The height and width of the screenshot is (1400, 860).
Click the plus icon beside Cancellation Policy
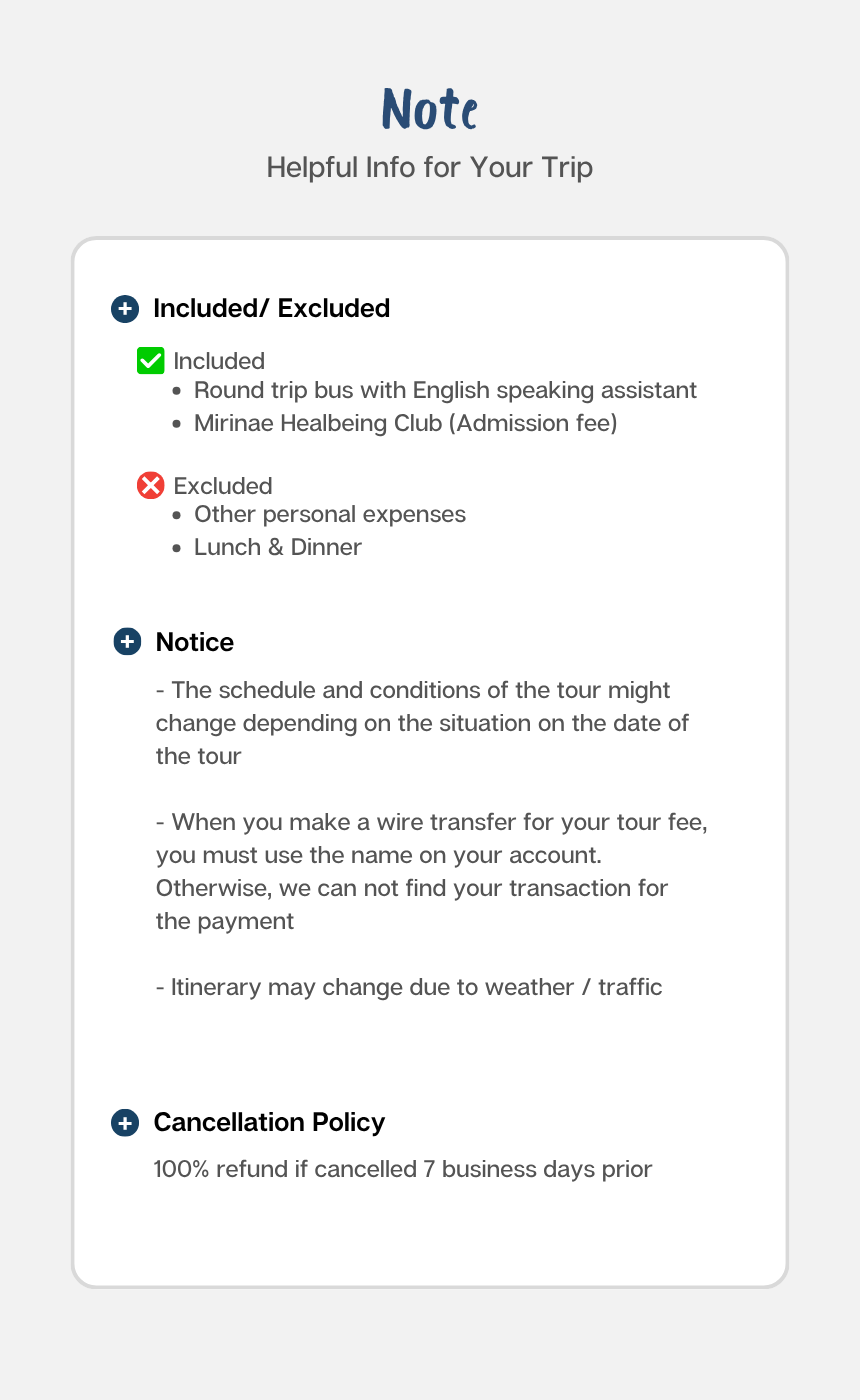coord(124,1123)
